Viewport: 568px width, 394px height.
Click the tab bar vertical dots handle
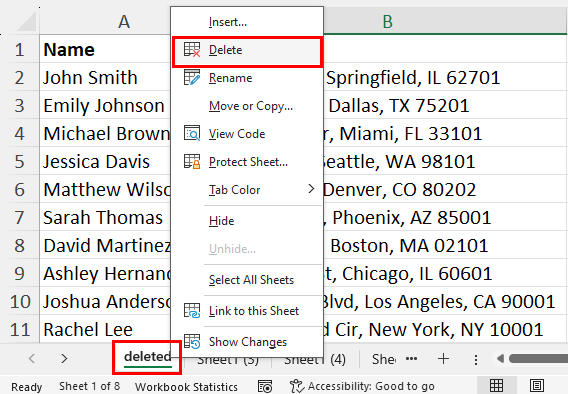click(x=476, y=360)
